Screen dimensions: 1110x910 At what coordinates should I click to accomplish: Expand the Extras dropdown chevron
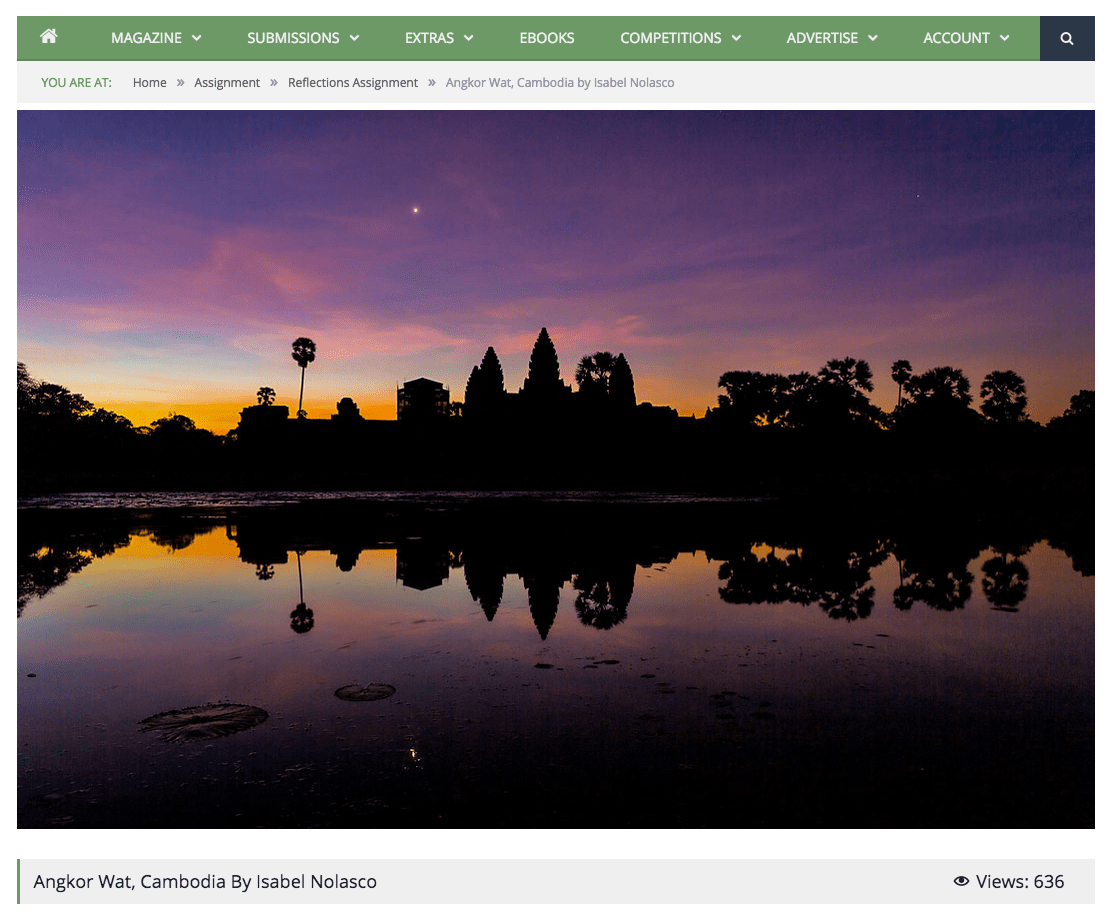coord(469,38)
